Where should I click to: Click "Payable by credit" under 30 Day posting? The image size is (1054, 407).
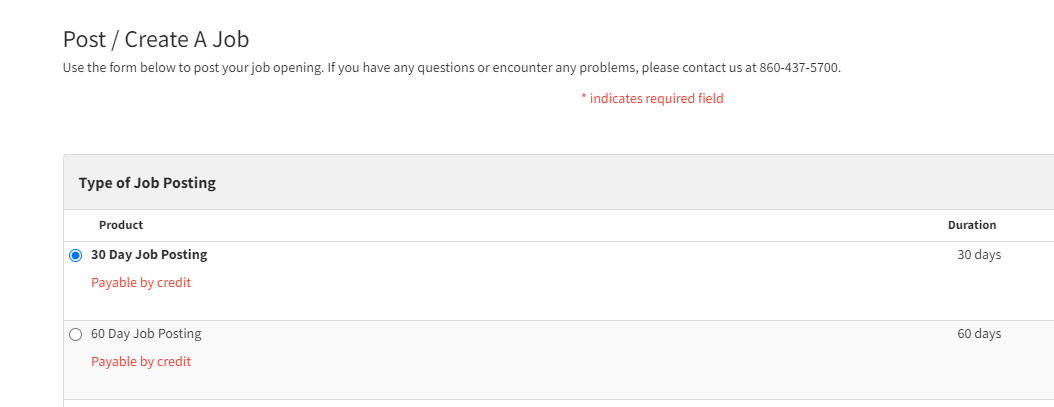pos(141,283)
